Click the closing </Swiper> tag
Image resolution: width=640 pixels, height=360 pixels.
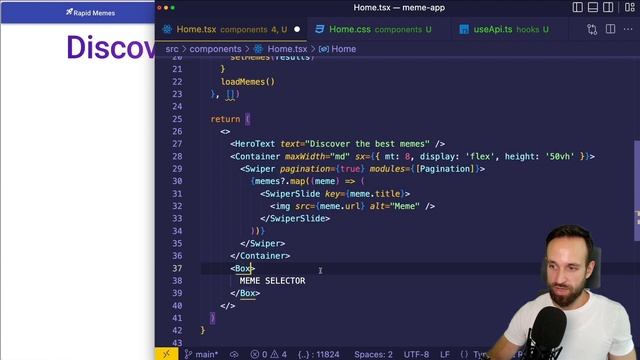tap(262, 243)
